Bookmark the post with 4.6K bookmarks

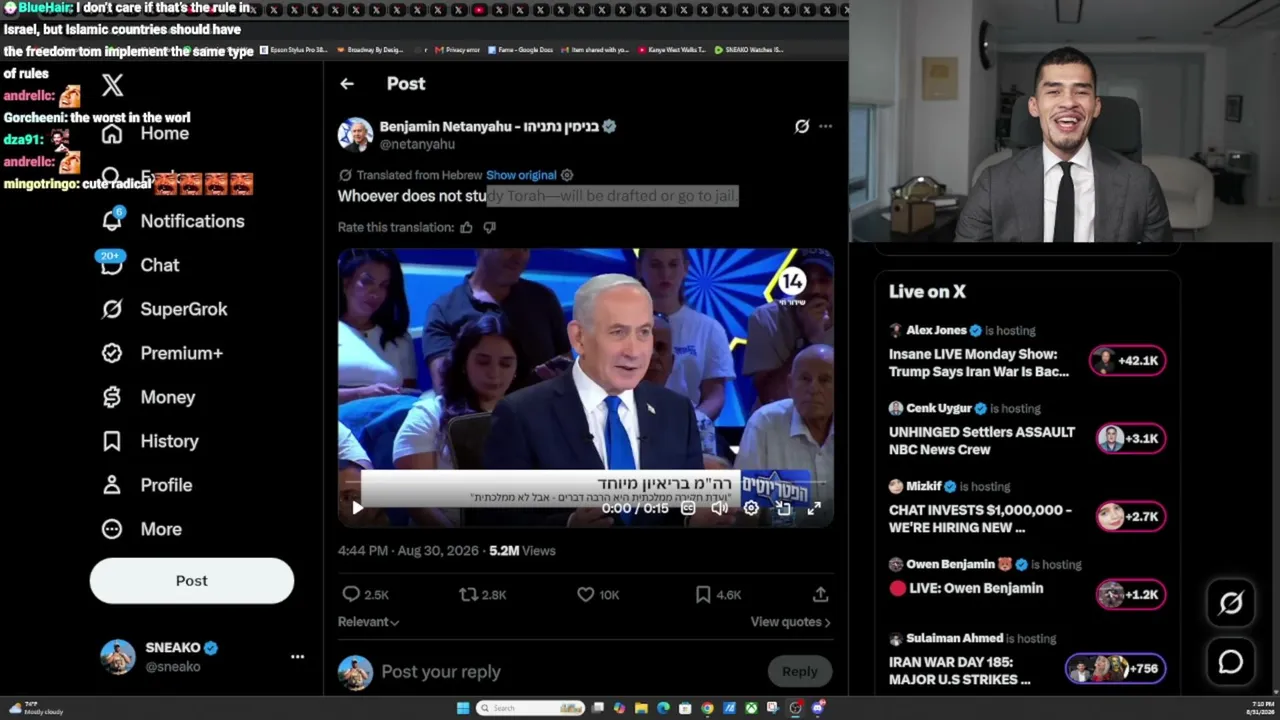(x=718, y=594)
